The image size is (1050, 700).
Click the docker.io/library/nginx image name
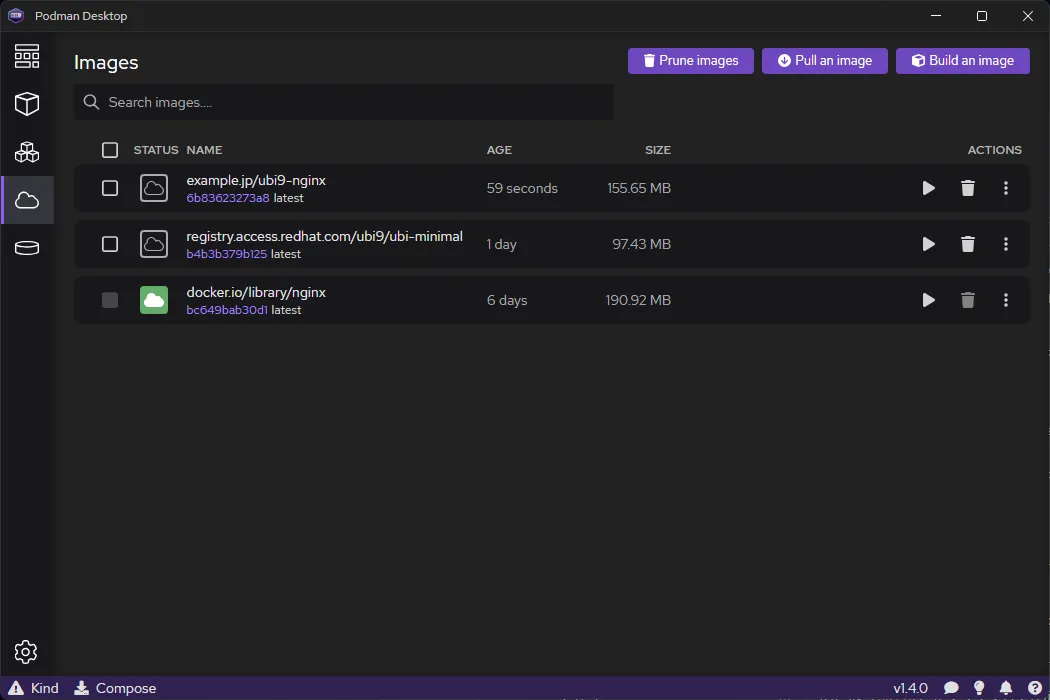click(256, 292)
